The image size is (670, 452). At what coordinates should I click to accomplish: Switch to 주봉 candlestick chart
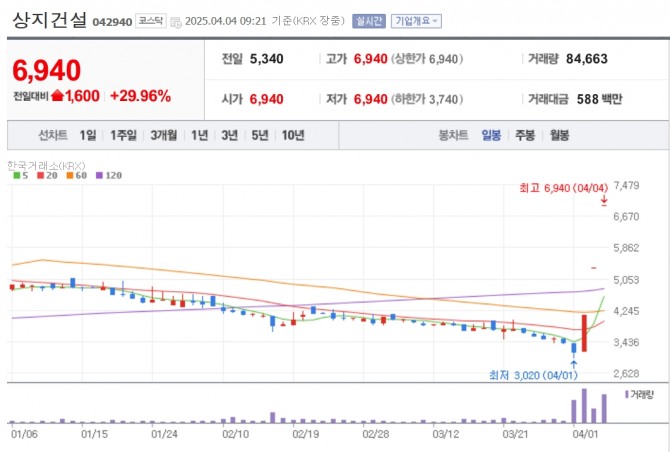pyautogui.click(x=525, y=135)
